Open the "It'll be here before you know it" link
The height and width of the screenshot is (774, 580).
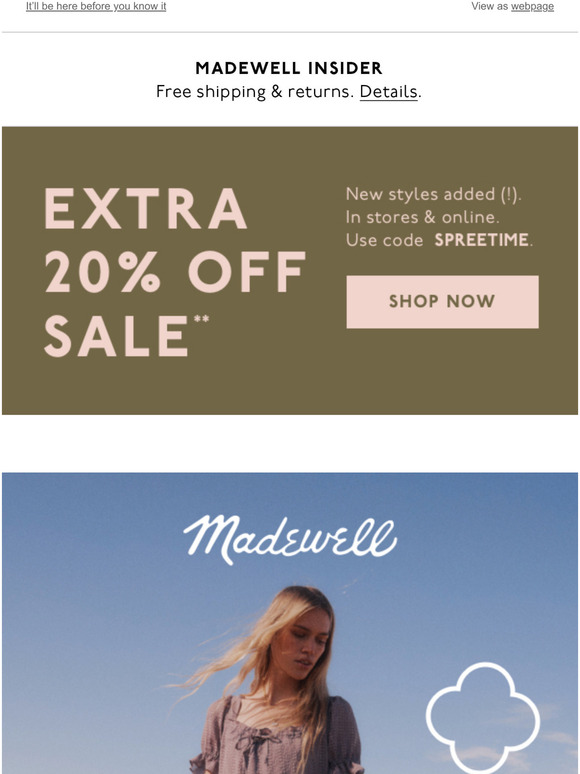coord(96,6)
